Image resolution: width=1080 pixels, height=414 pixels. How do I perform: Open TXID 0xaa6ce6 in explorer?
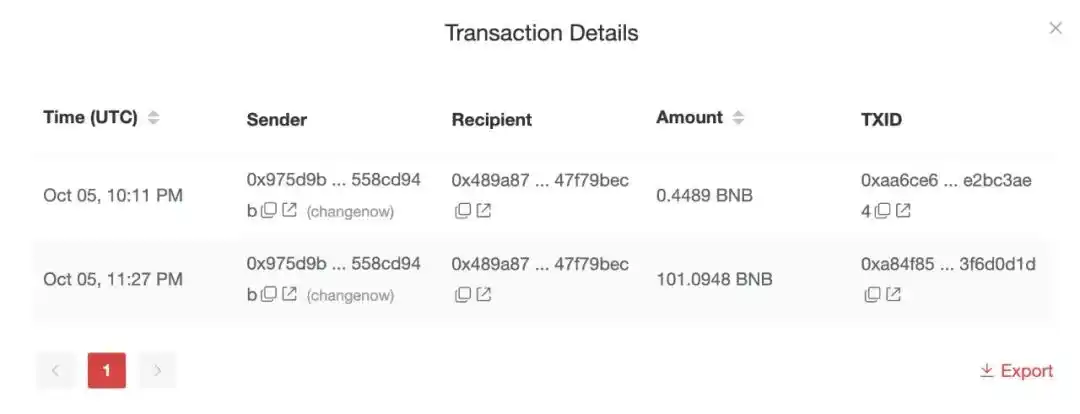click(x=903, y=210)
